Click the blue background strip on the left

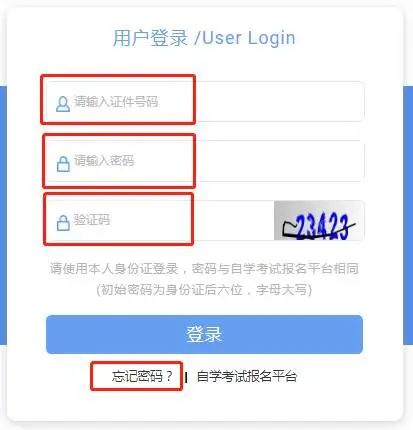3,215
